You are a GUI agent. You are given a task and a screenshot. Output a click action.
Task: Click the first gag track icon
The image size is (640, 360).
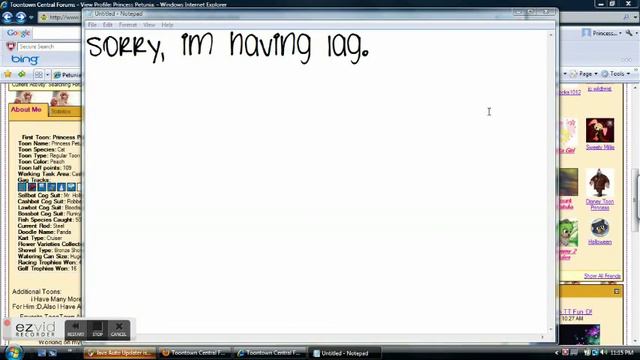coord(22,187)
